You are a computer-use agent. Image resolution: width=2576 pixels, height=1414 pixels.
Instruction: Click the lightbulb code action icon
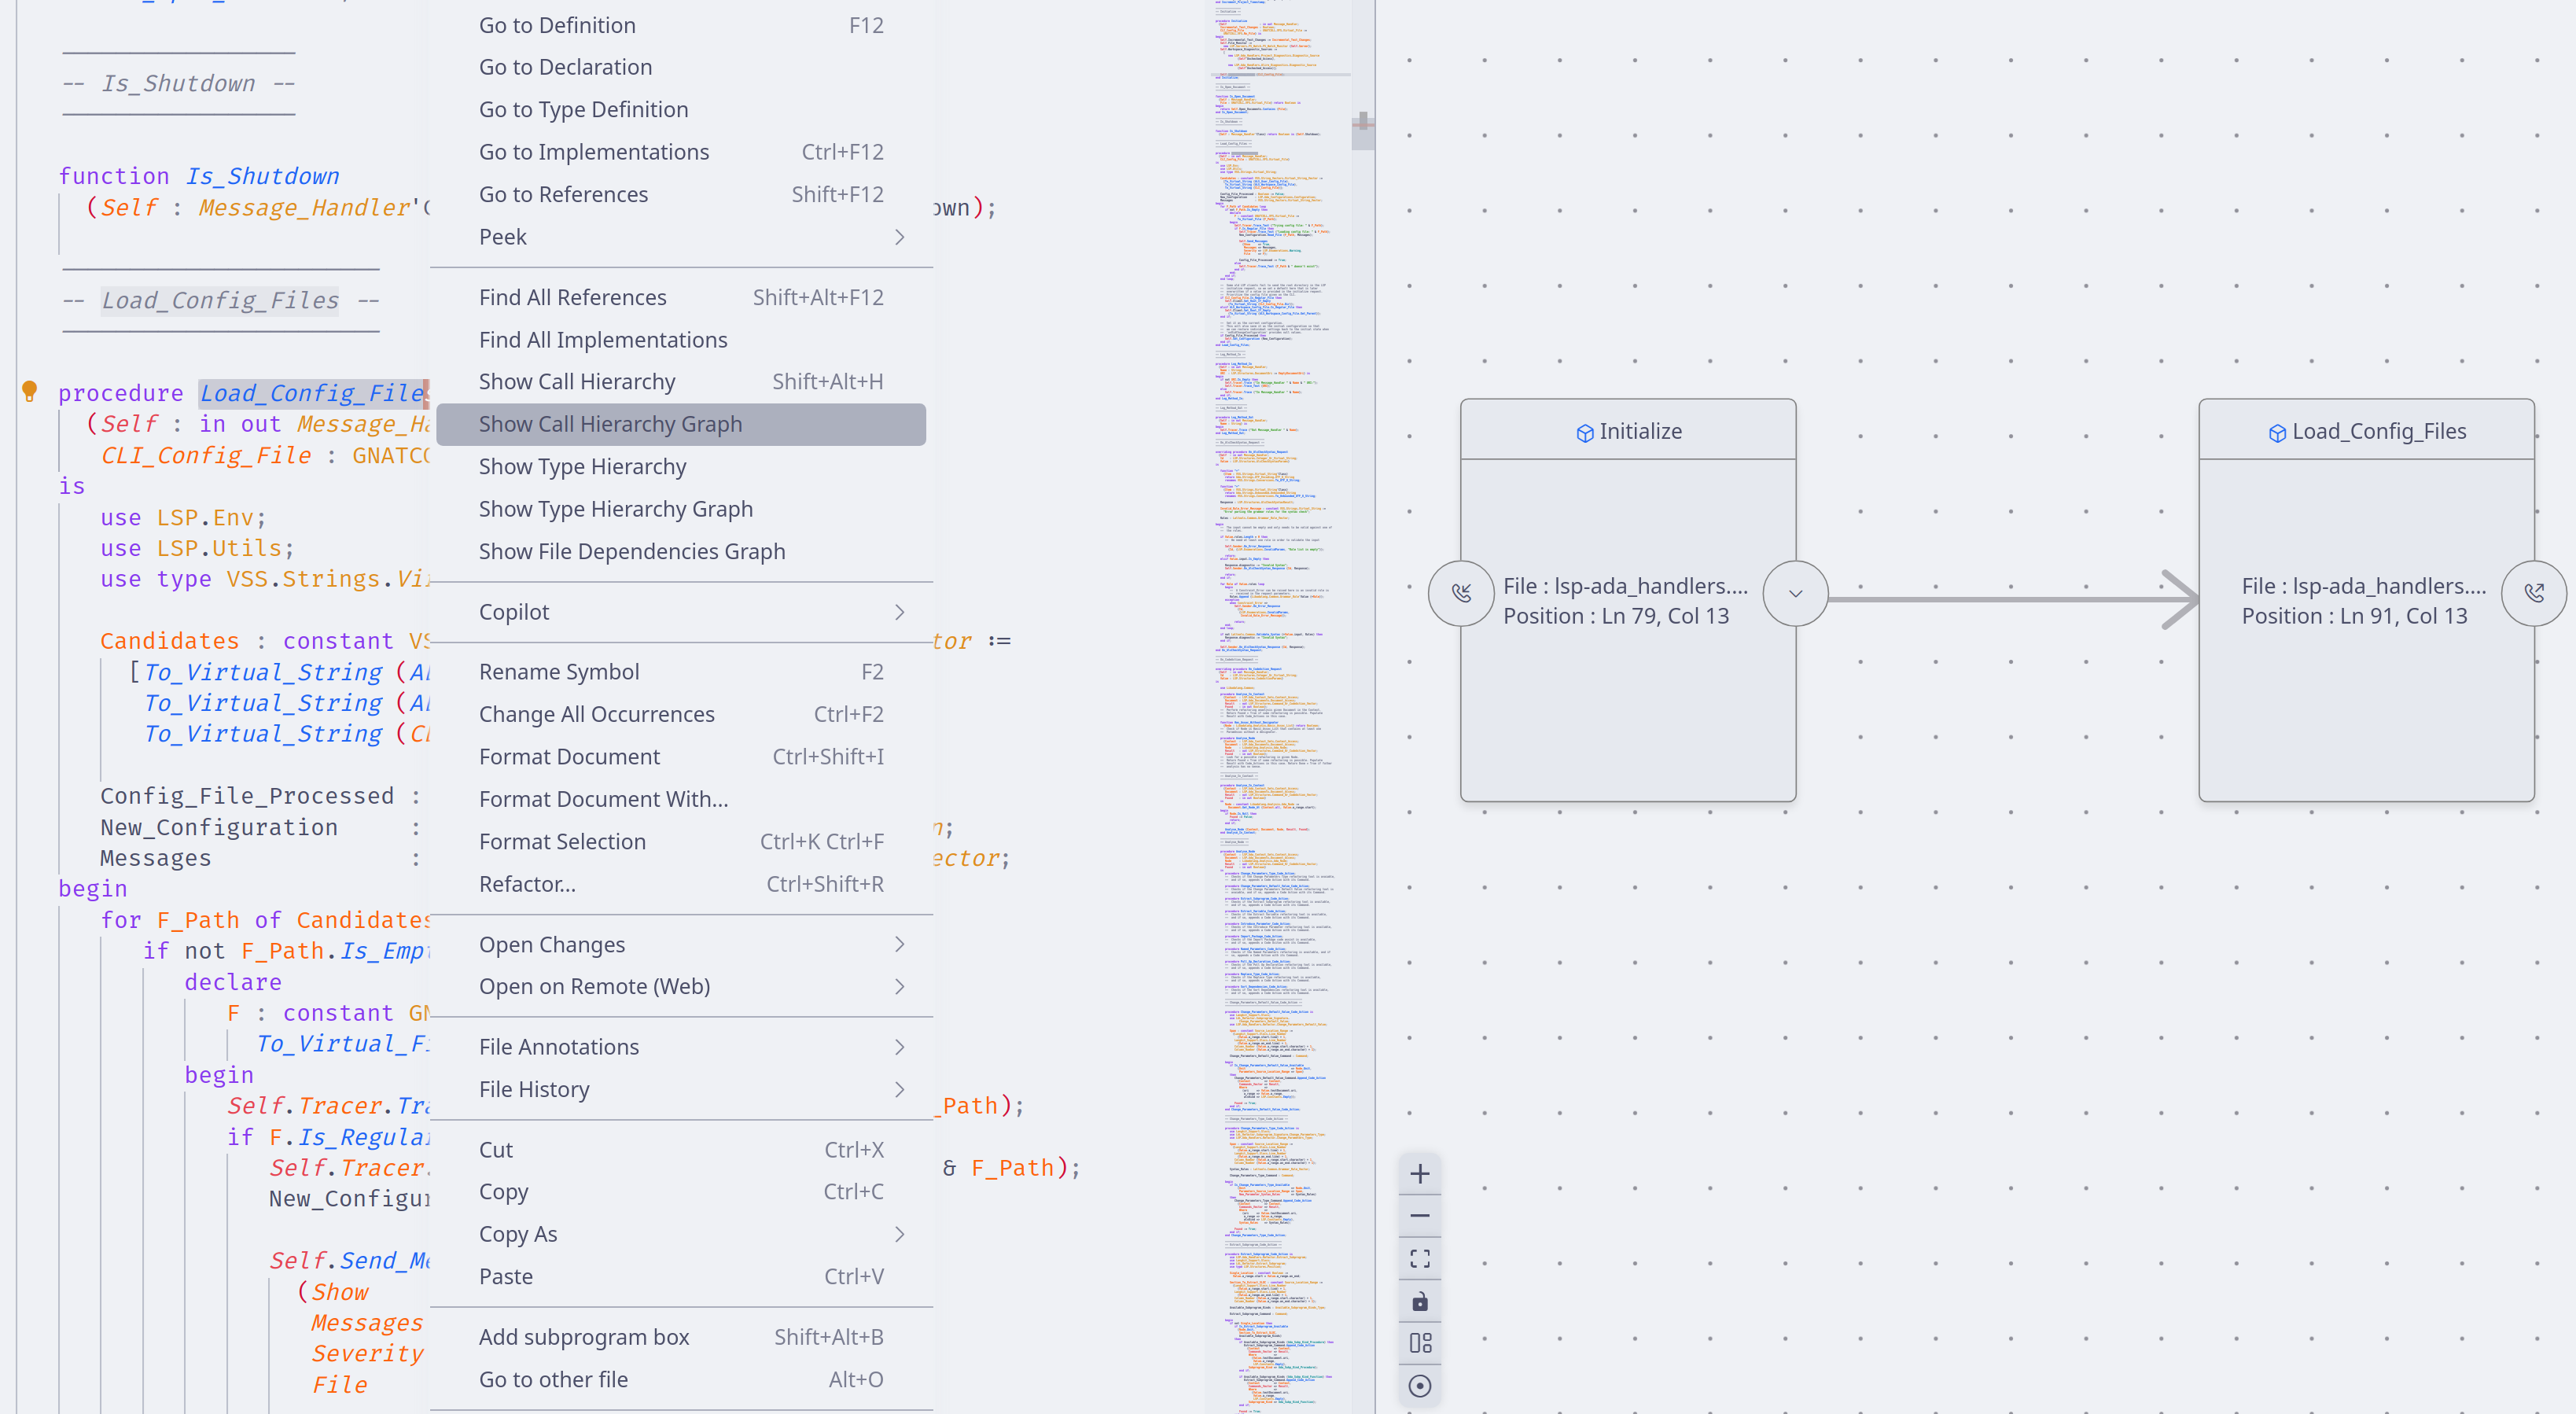30,391
